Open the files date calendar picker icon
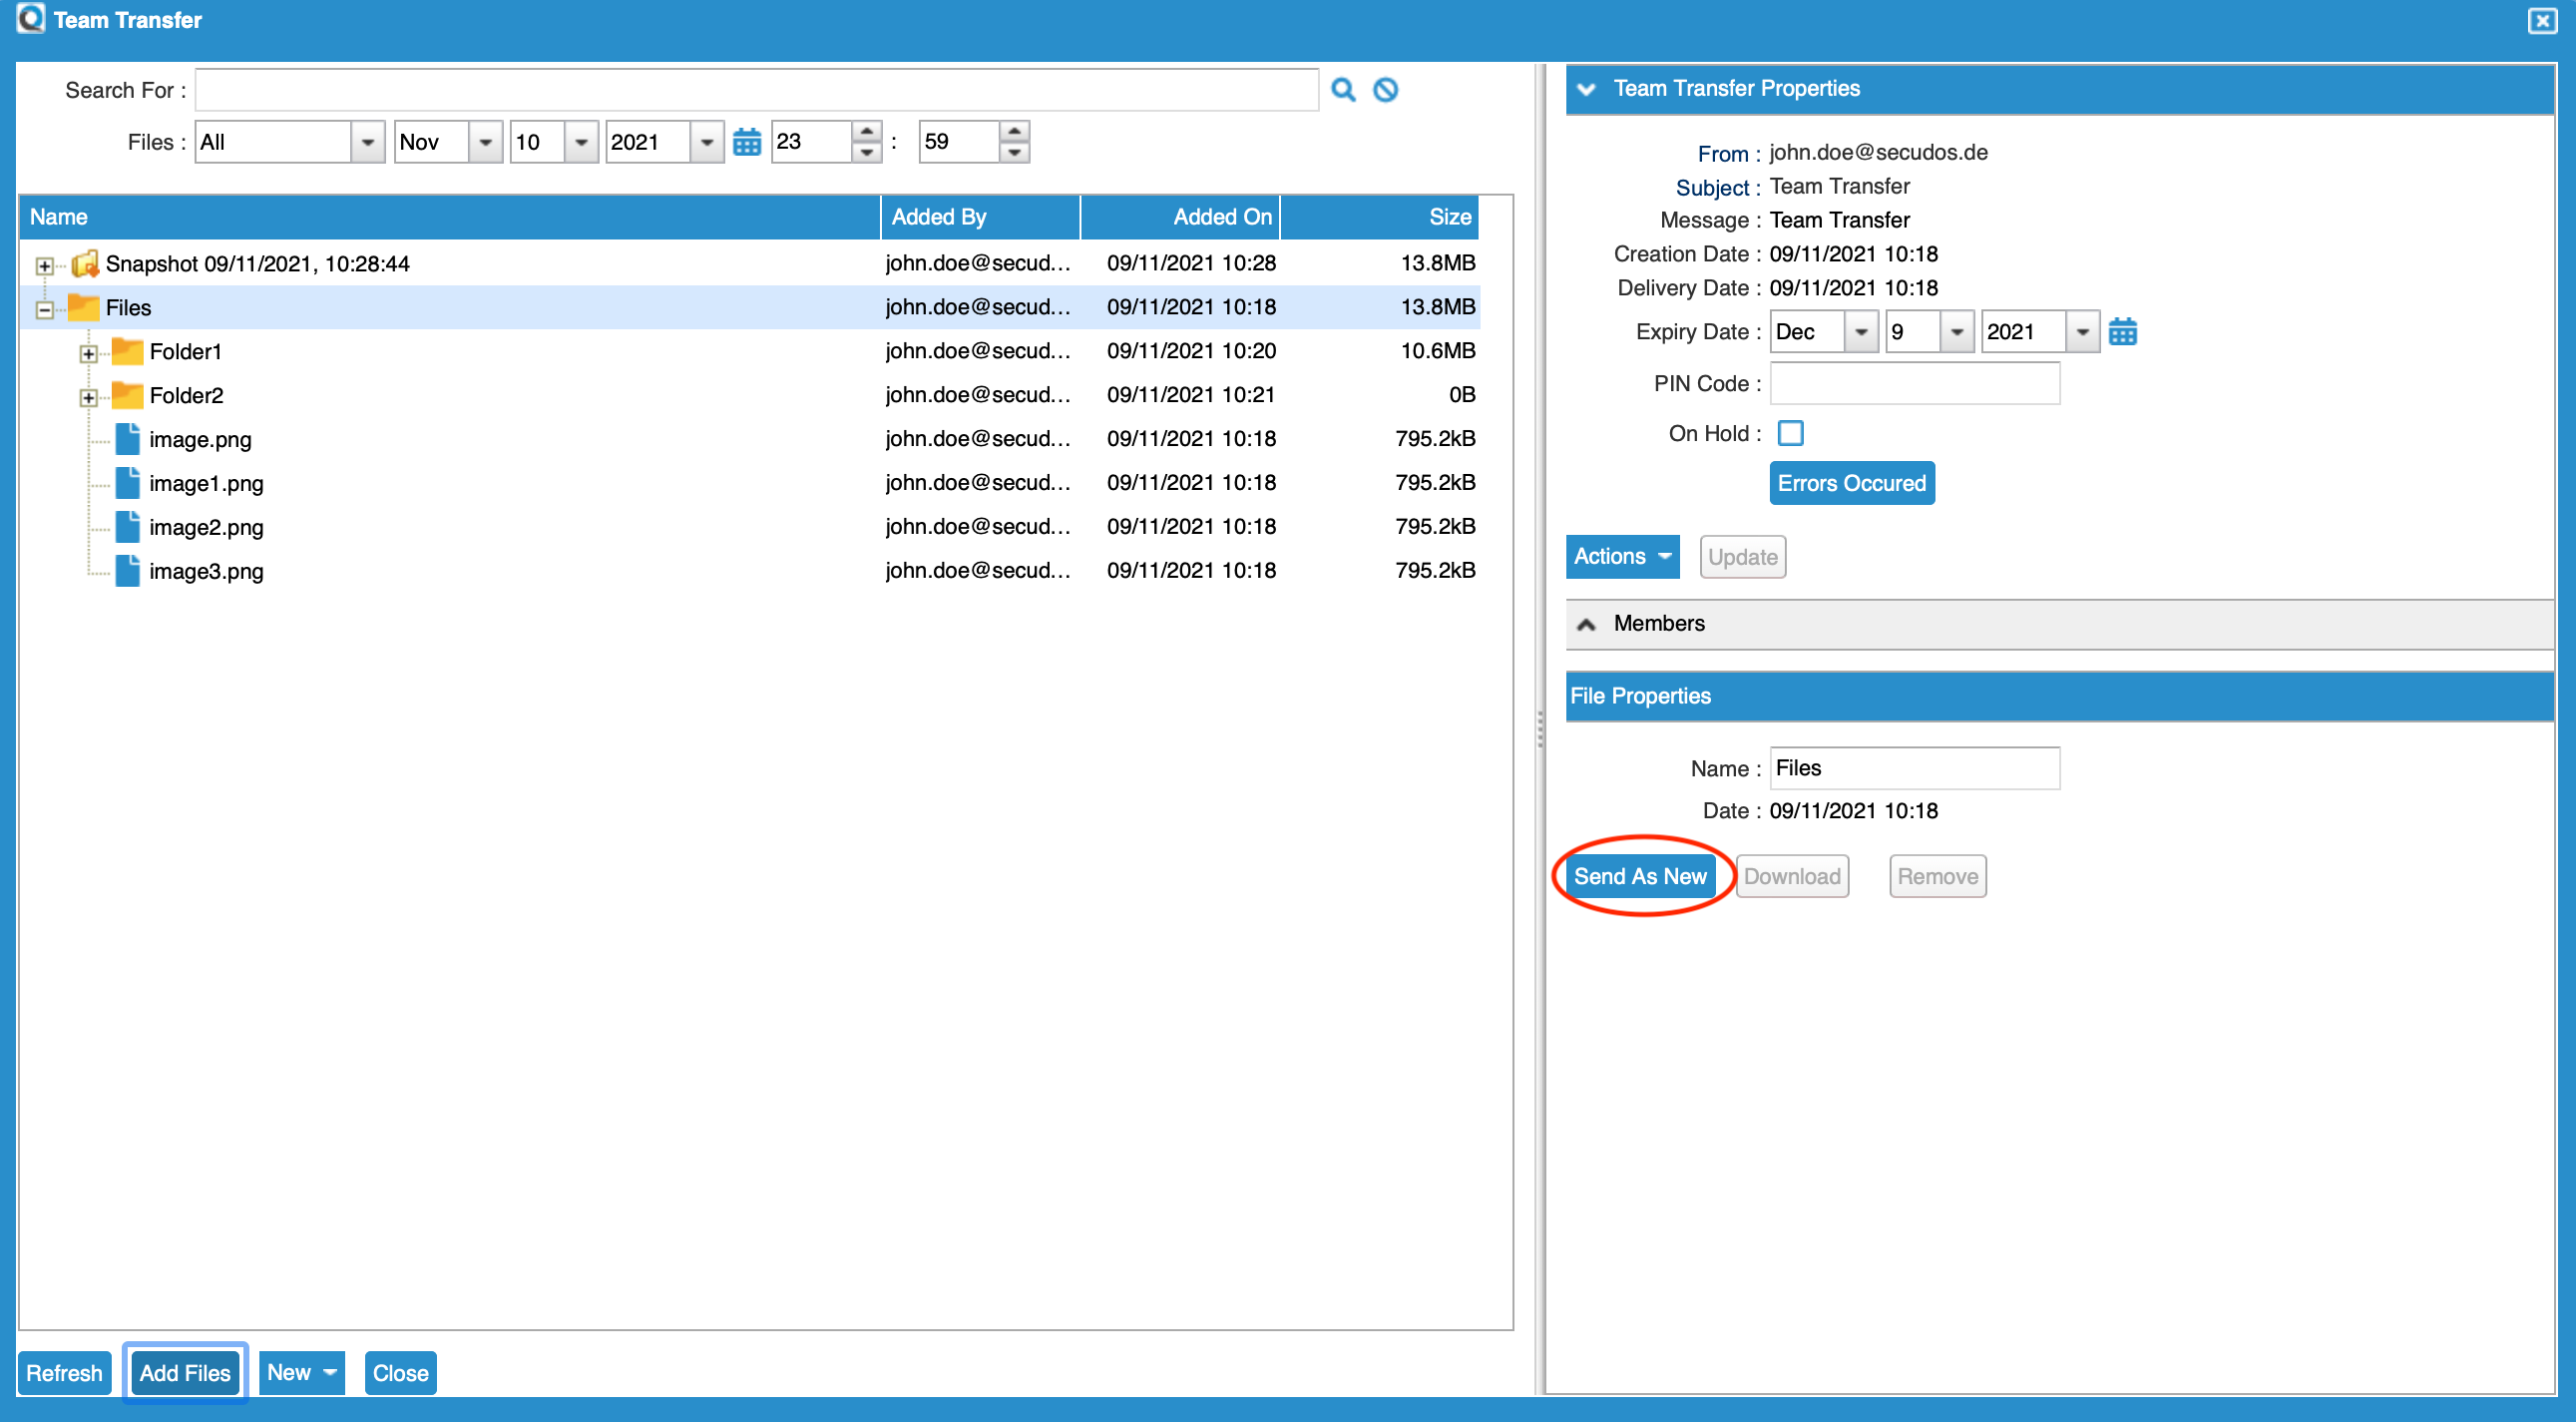This screenshot has width=2576, height=1422. coord(747,142)
